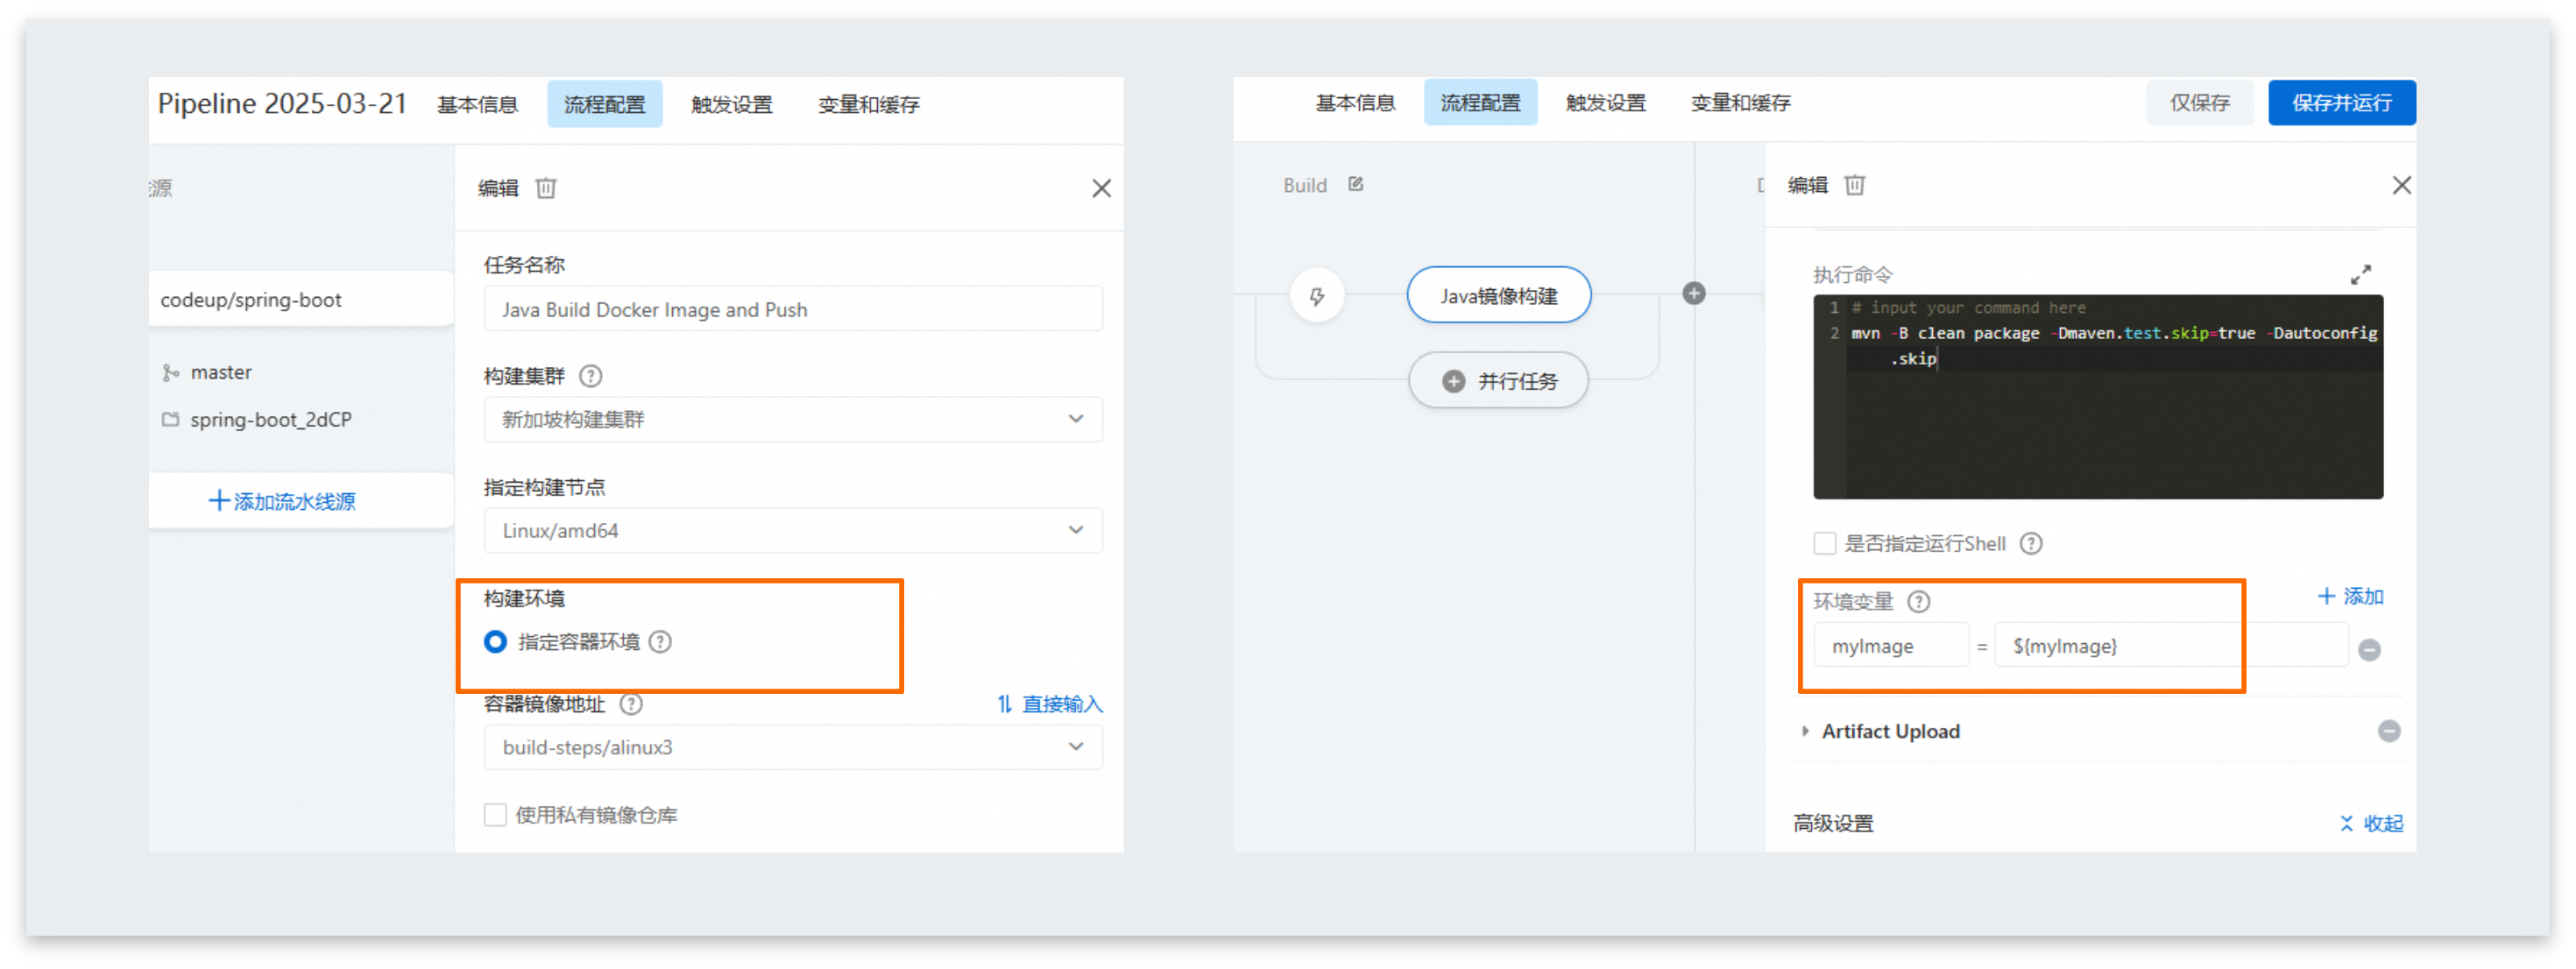
Task: Check 是否指定运行Shell option
Action: [1824, 543]
